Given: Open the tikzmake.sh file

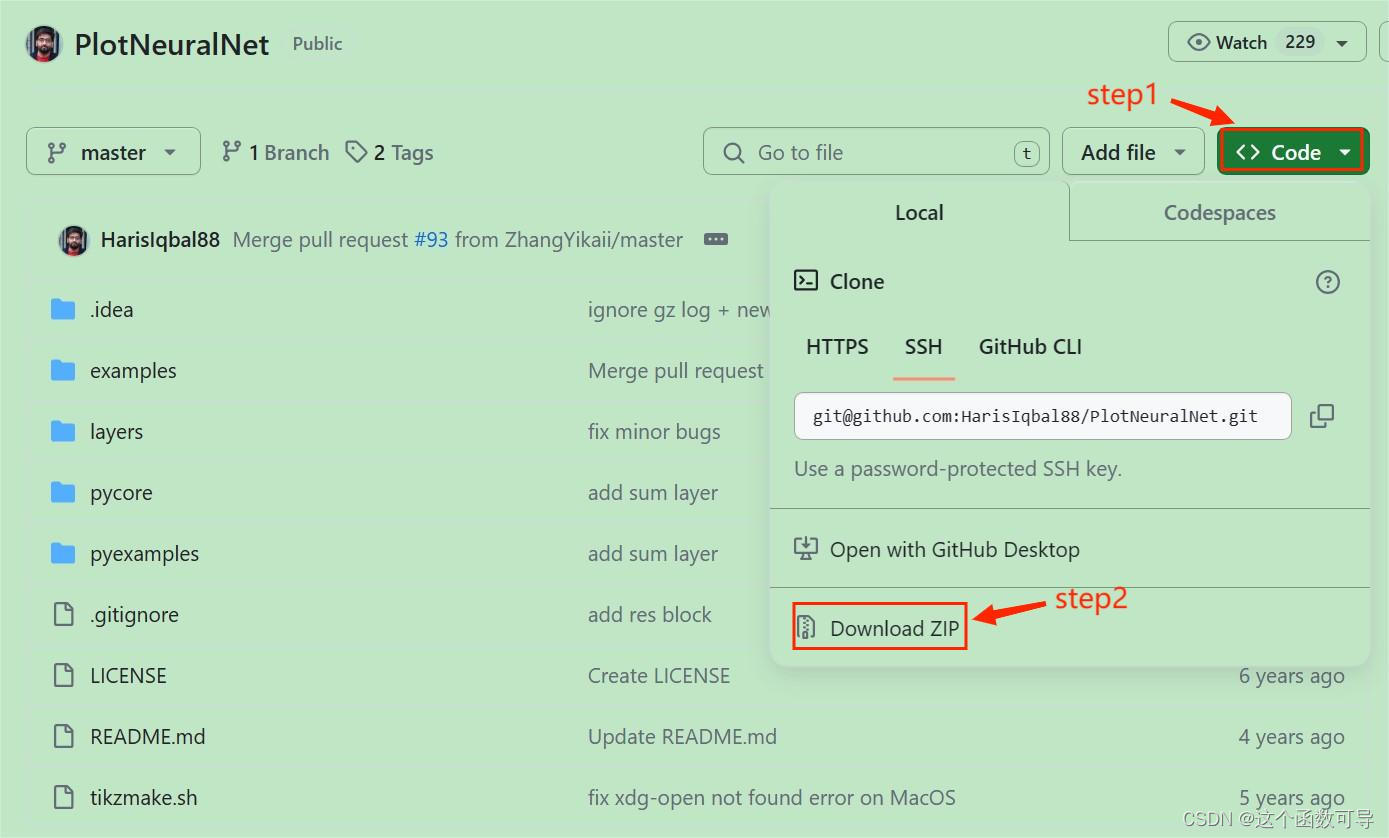Looking at the screenshot, I should [x=143, y=798].
